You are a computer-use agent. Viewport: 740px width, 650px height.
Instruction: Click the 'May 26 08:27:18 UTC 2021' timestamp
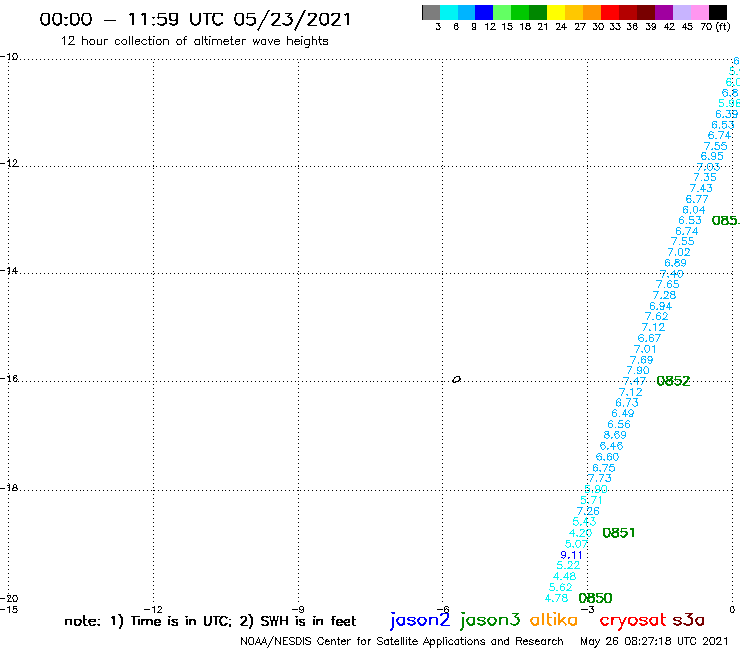click(x=654, y=641)
